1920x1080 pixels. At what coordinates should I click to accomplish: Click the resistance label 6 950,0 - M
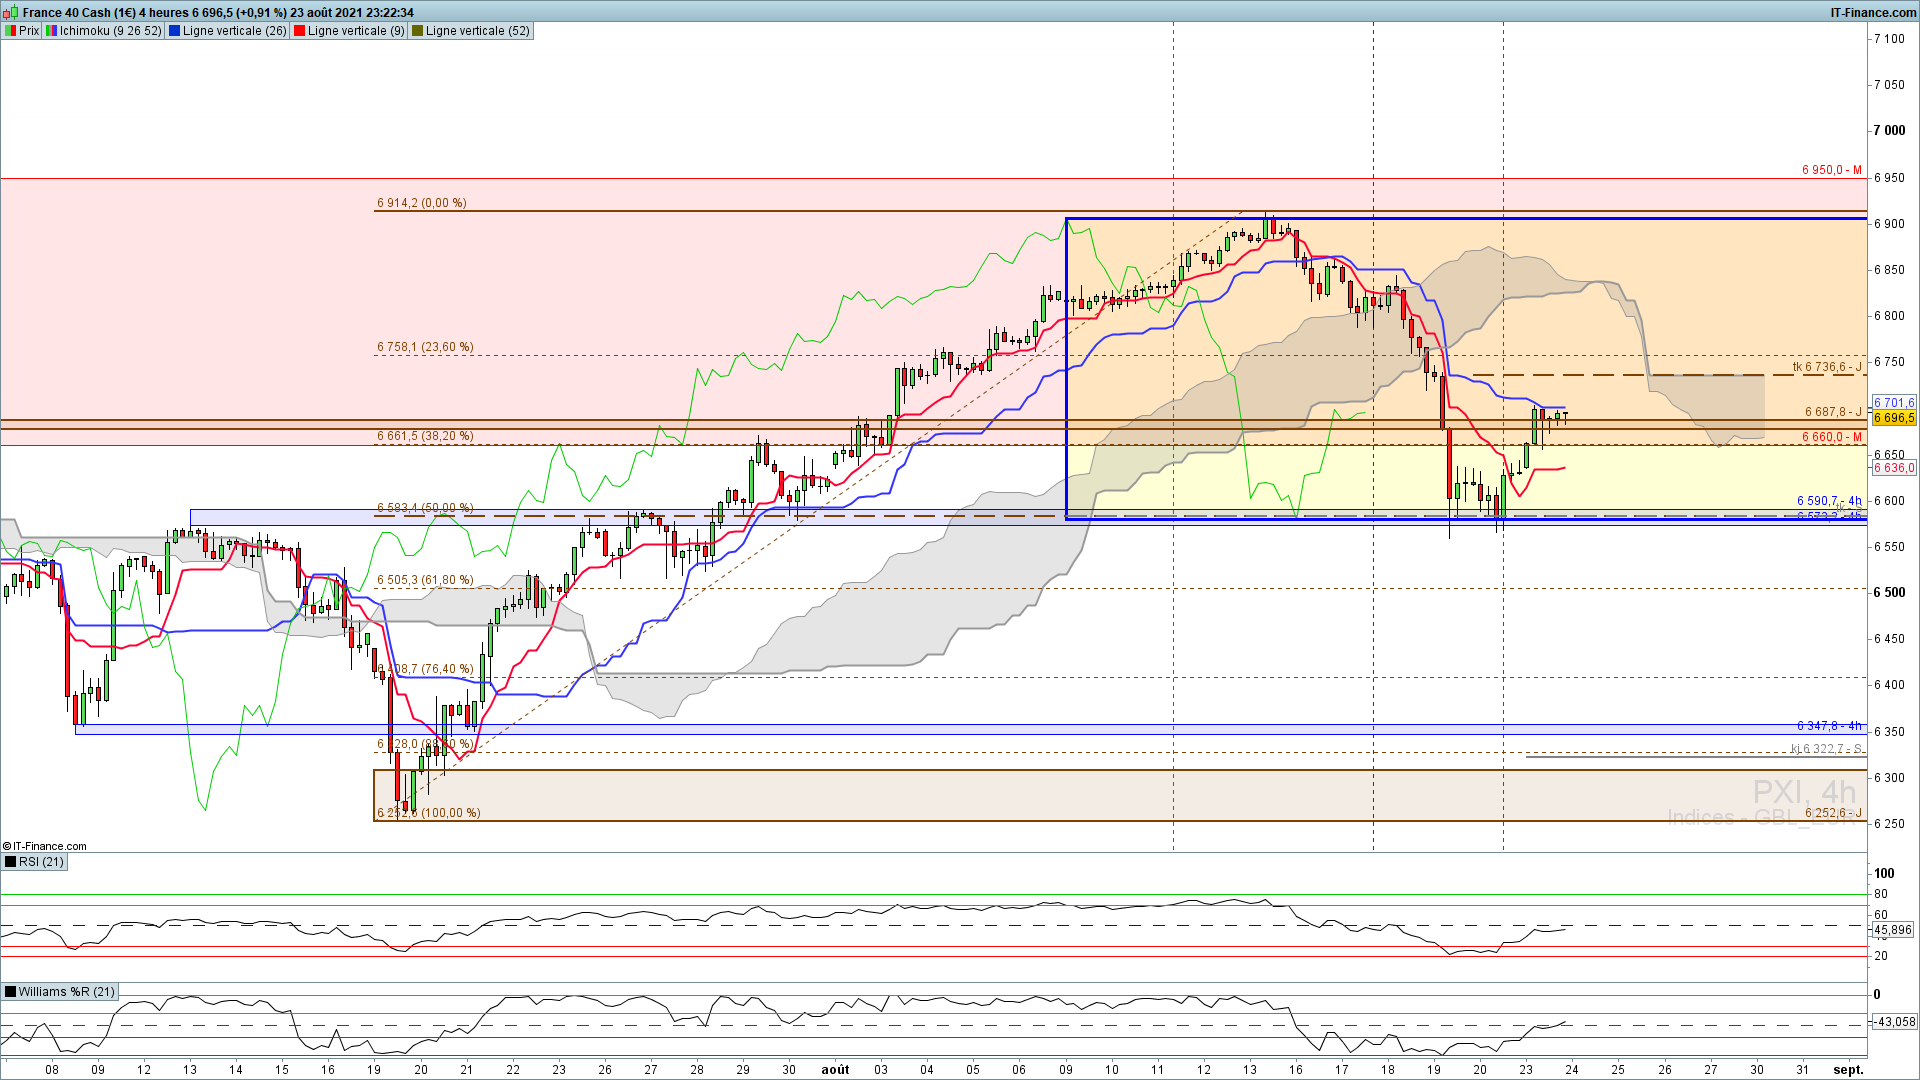(1832, 170)
